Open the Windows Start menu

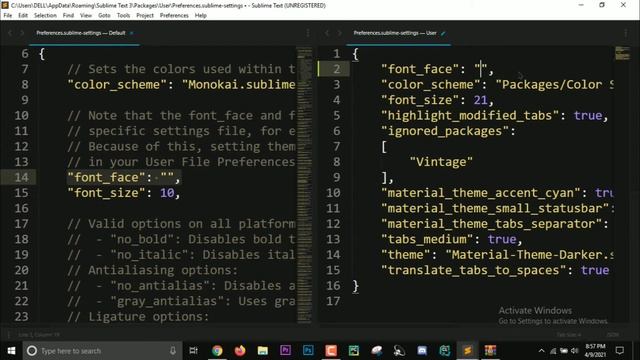tap(11, 351)
